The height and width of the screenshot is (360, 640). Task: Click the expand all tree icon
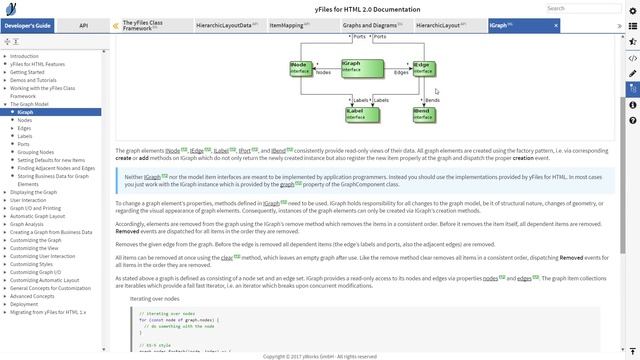click(x=7, y=42)
